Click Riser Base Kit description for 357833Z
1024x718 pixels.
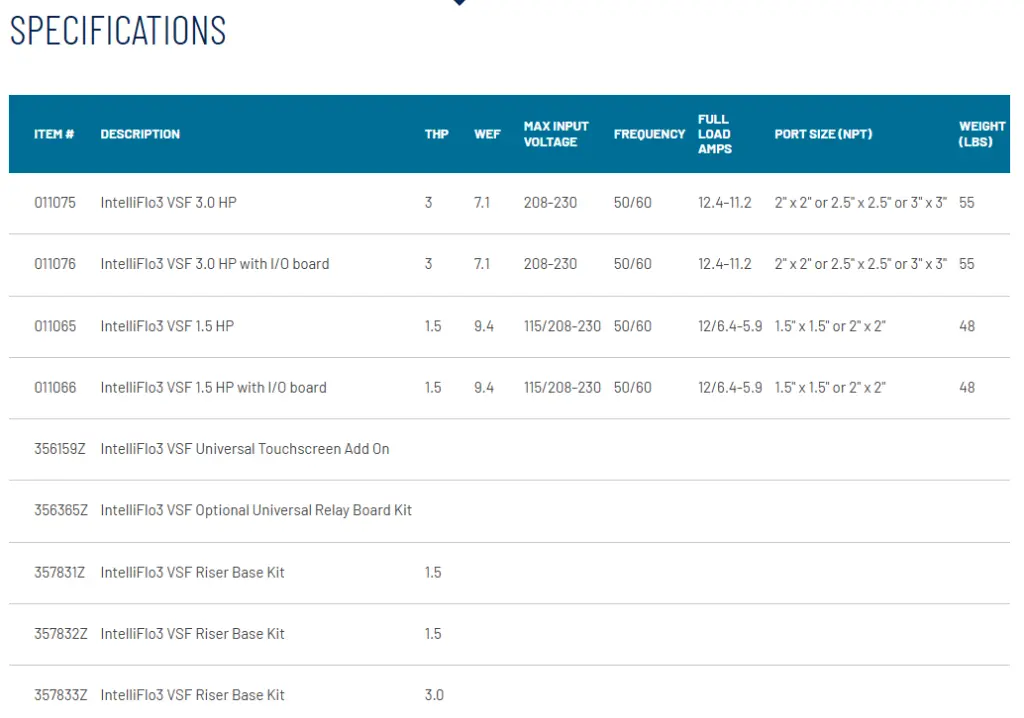[193, 695]
